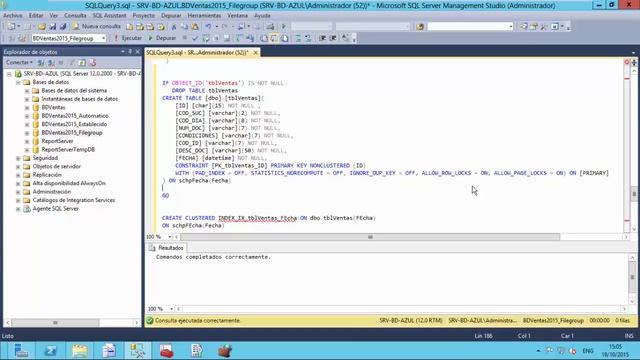Click the Server Manager taskbar icon
640x360 pixels.
click(x=21, y=351)
